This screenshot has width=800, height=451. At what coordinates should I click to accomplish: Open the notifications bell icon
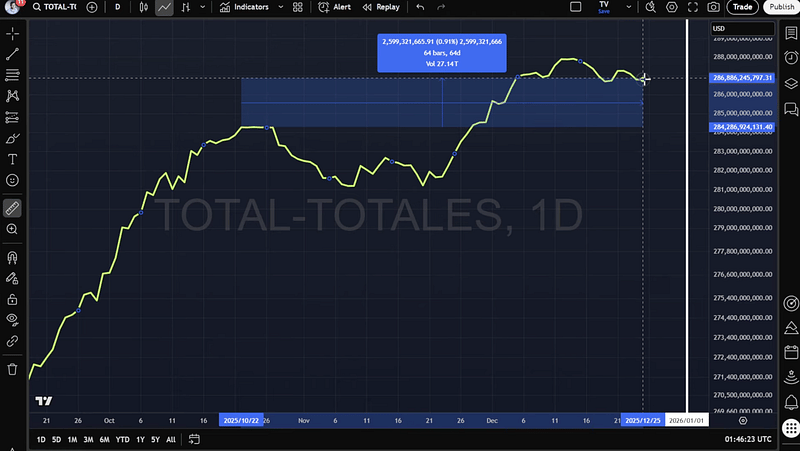coord(791,403)
